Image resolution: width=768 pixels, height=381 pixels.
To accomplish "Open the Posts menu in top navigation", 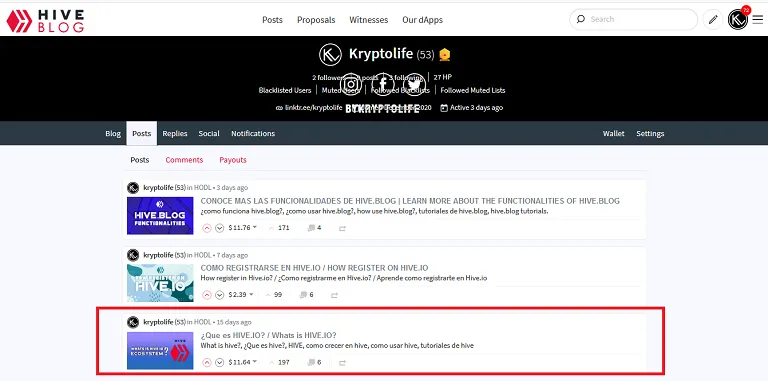I will pyautogui.click(x=272, y=20).
